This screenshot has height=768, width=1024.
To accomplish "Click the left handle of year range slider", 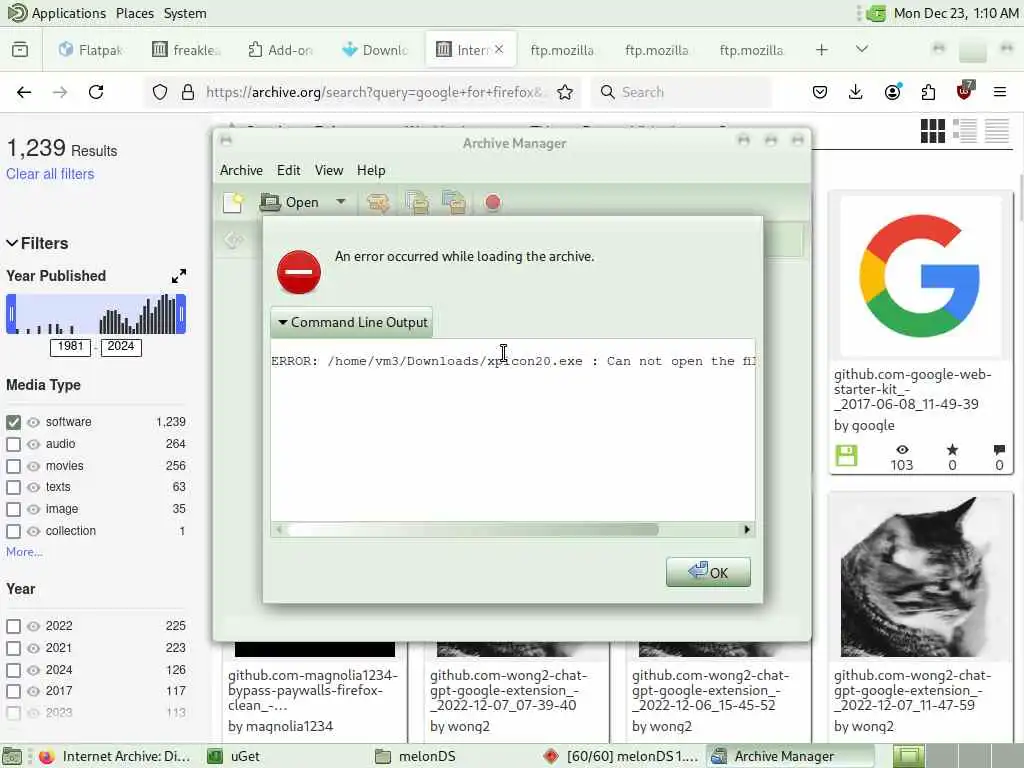I will [11, 314].
